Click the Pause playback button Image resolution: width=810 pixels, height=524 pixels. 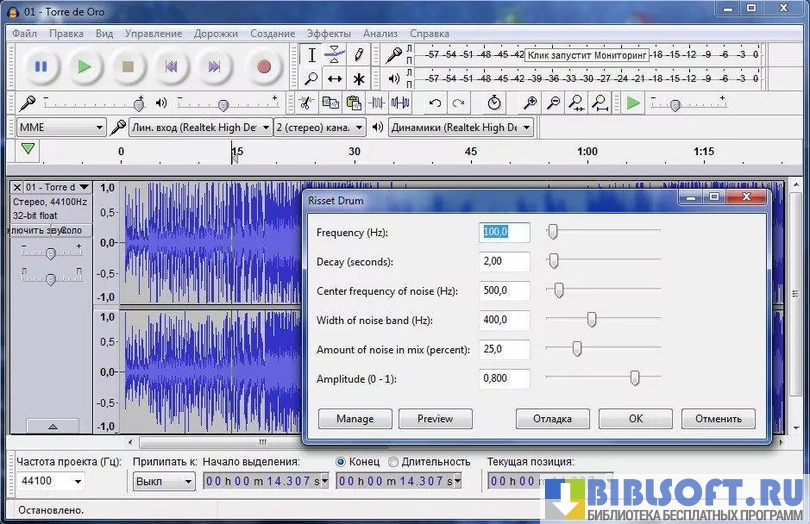pyautogui.click(x=41, y=67)
